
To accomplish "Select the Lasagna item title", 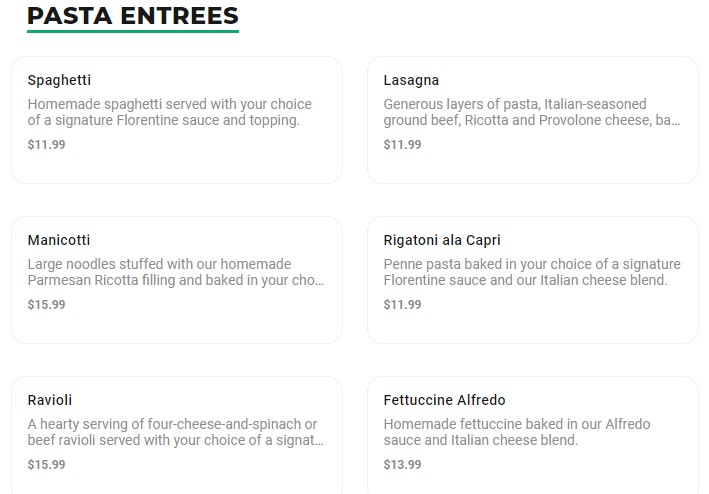I will pyautogui.click(x=411, y=80).
